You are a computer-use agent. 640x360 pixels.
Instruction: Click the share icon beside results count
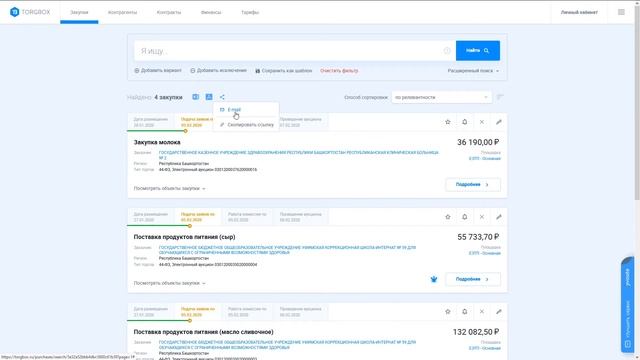tap(222, 97)
